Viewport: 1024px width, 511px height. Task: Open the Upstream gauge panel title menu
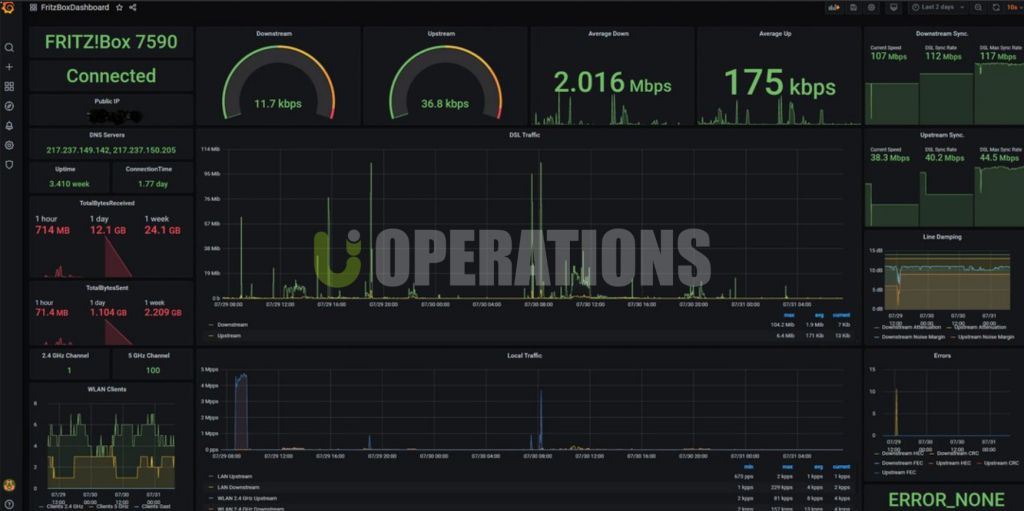441,33
